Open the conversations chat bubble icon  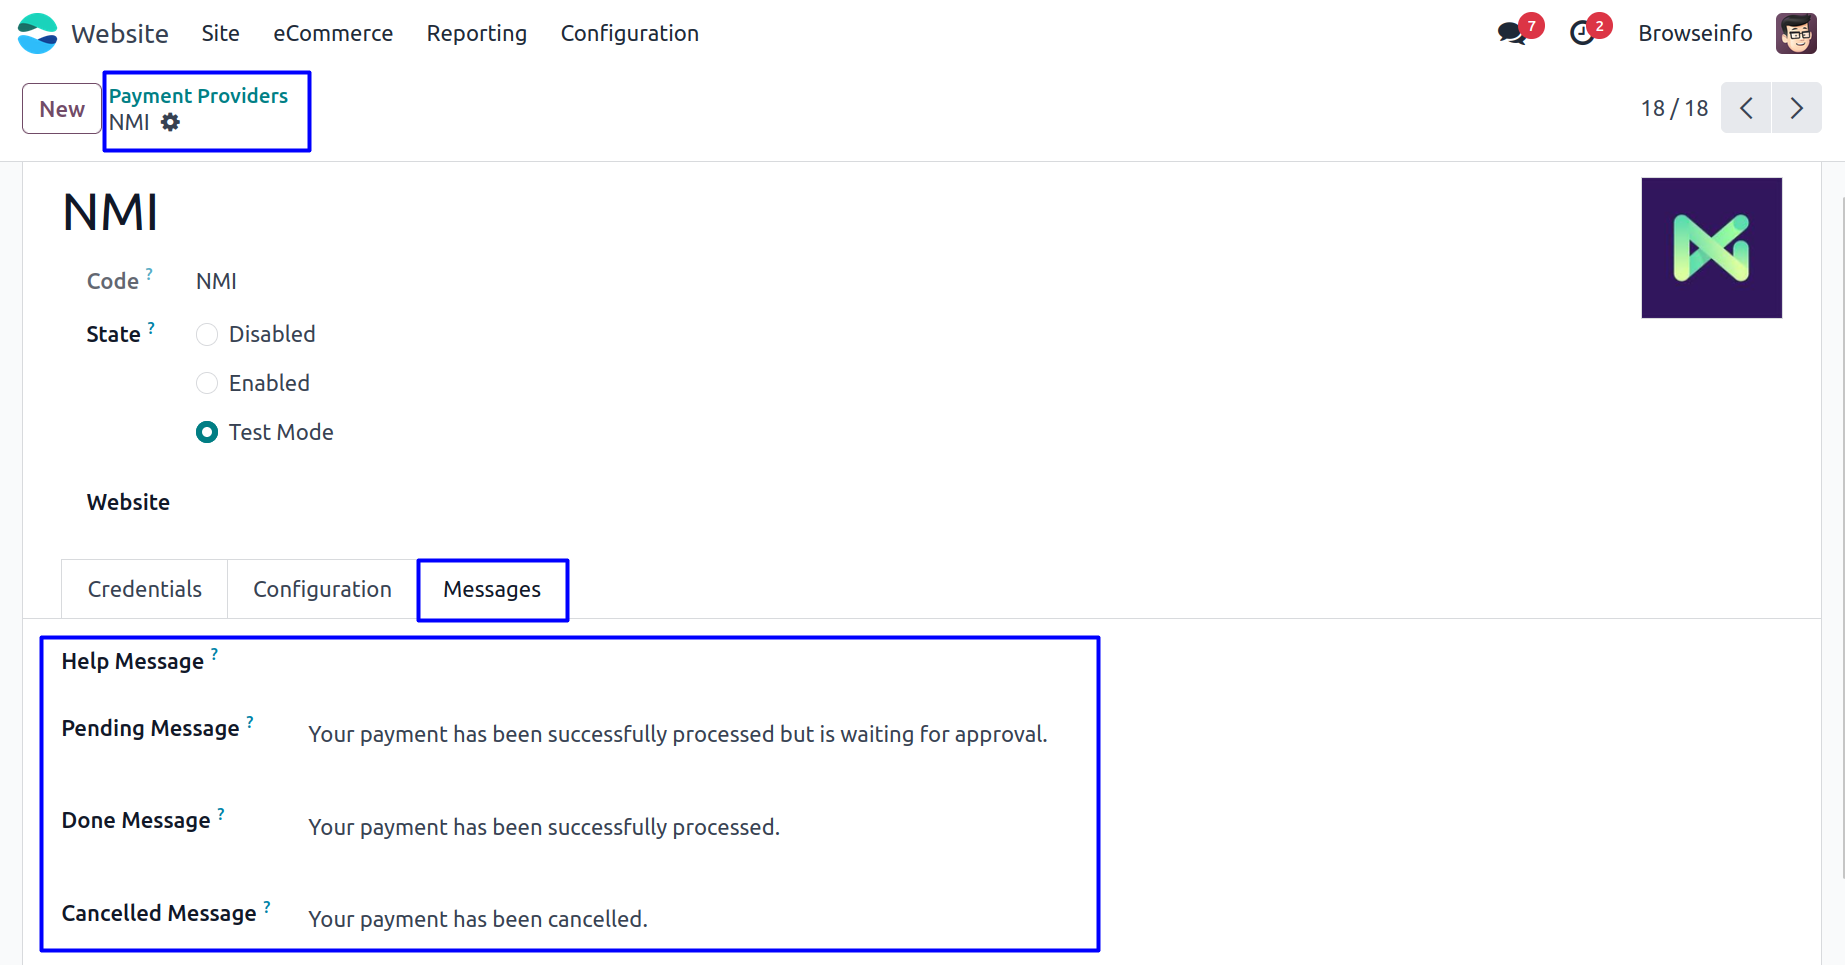1511,33
